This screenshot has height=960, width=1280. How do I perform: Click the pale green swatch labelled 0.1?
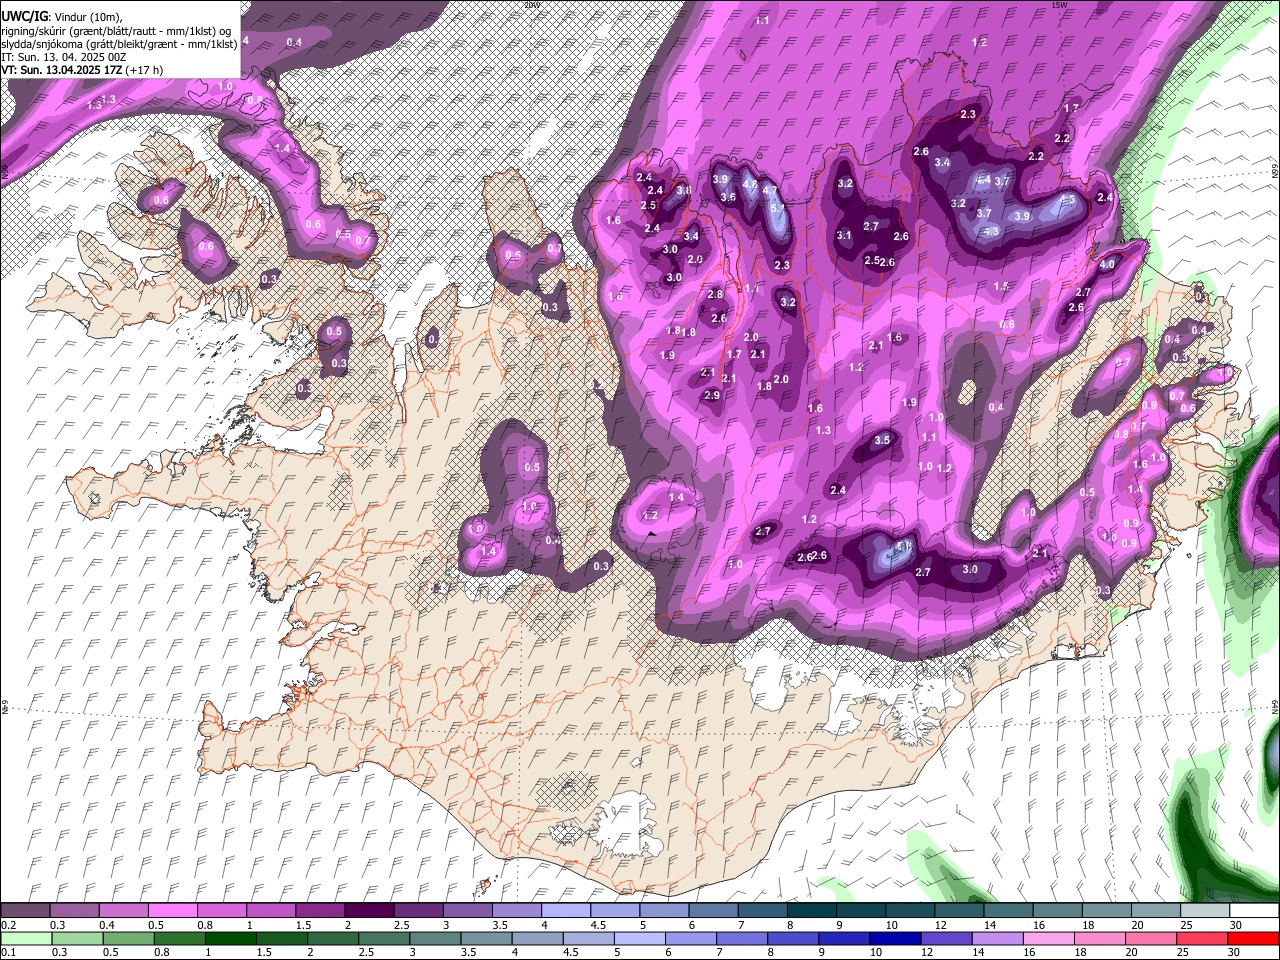[26, 938]
